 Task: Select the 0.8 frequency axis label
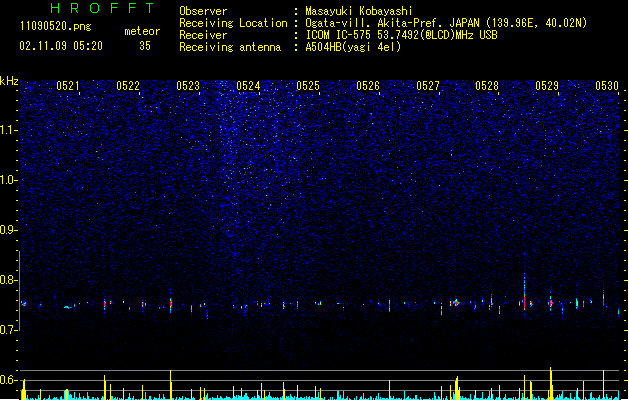pyautogui.click(x=9, y=280)
